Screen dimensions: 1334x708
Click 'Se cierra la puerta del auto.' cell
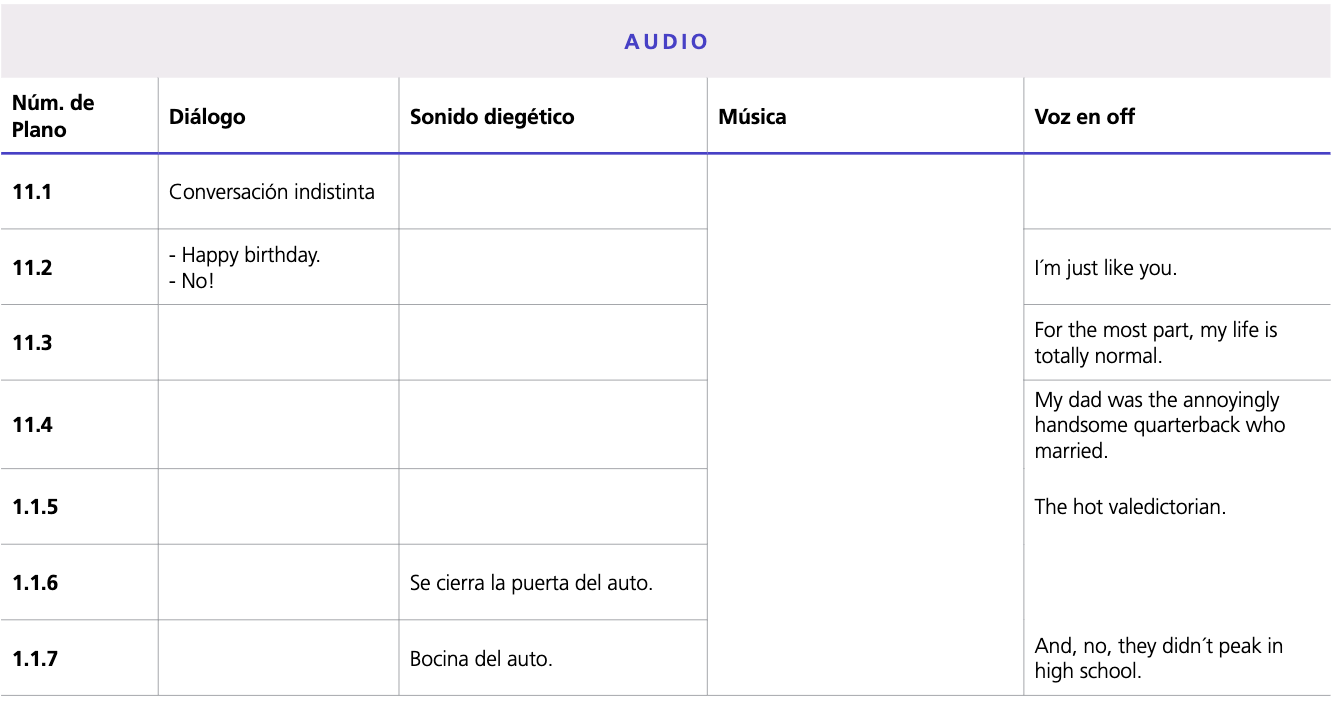[x=531, y=583]
